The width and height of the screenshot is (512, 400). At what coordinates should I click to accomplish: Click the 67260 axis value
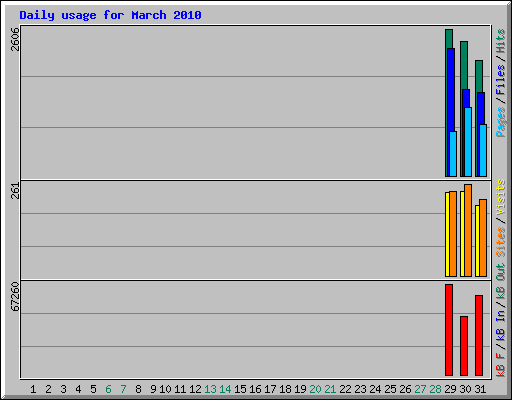coord(15,297)
